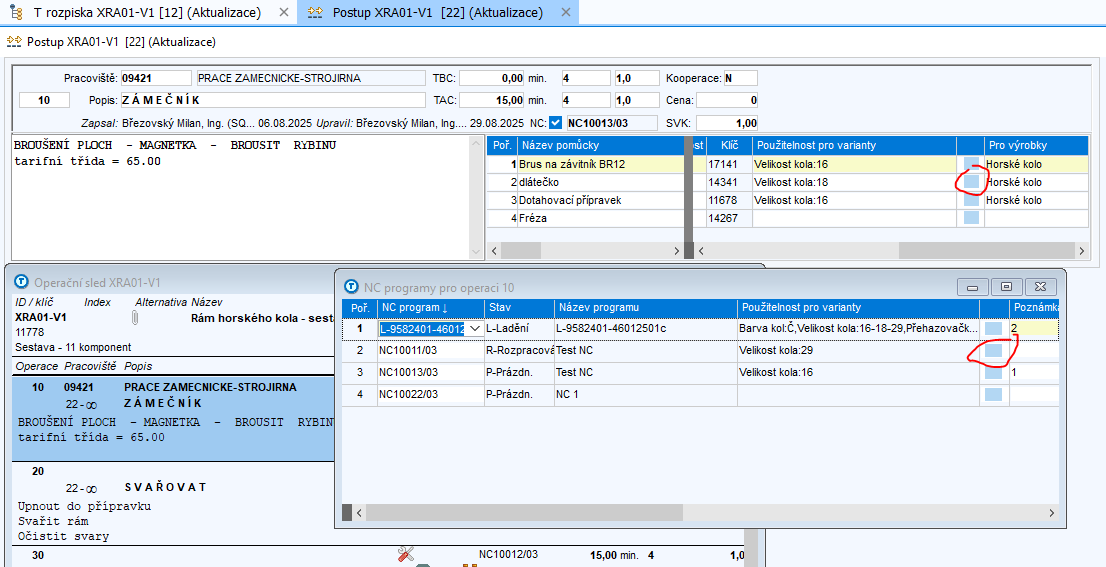Click the blue square in the Brus na závitník row
Viewport: 1106px width, 567px height.
[x=970, y=164]
